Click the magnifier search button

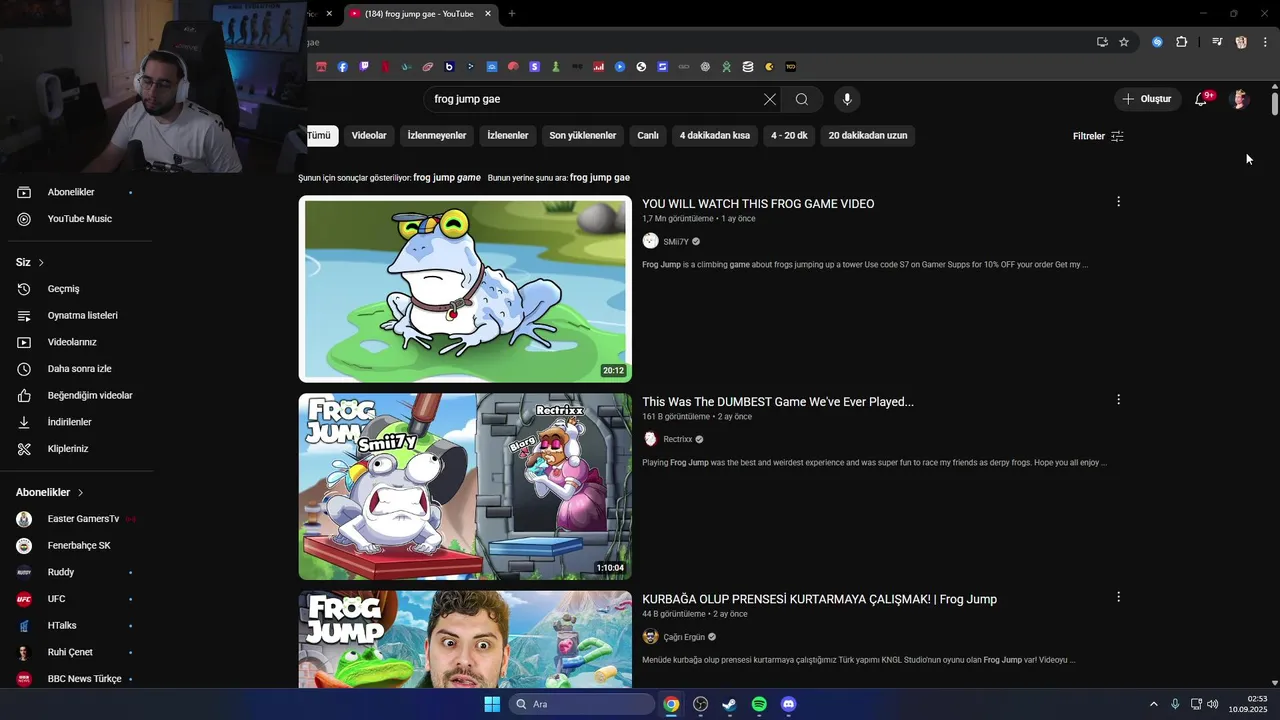point(802,99)
